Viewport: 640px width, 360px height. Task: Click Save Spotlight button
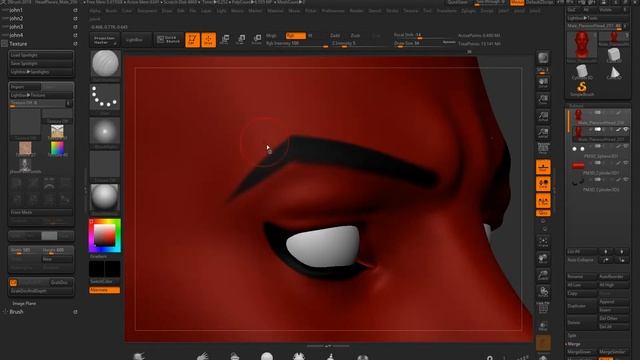[41, 64]
